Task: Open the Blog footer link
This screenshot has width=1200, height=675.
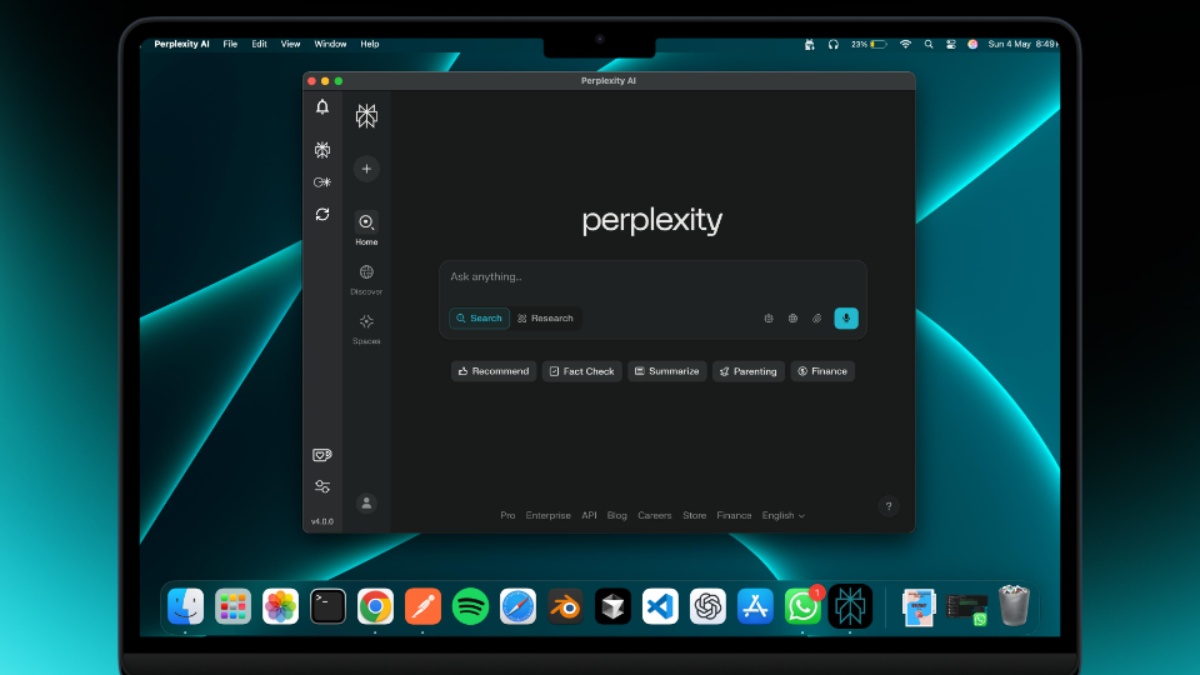Action: (617, 515)
